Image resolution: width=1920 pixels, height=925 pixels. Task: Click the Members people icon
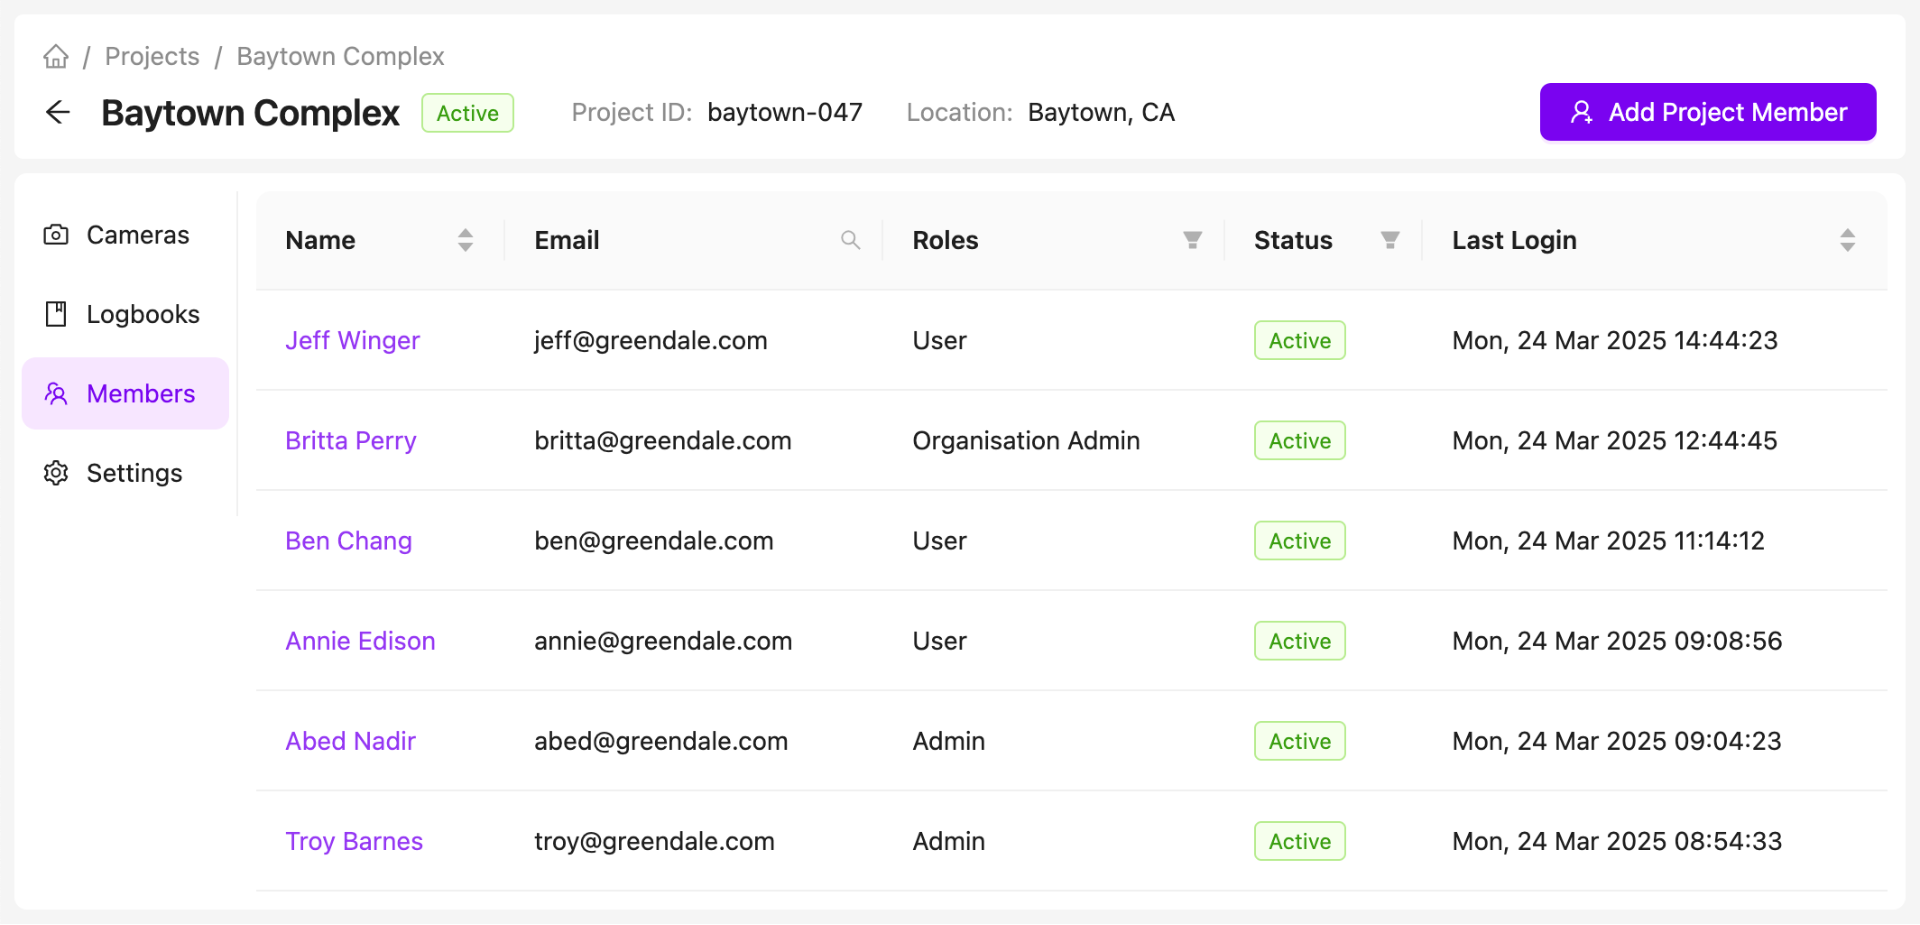point(56,393)
